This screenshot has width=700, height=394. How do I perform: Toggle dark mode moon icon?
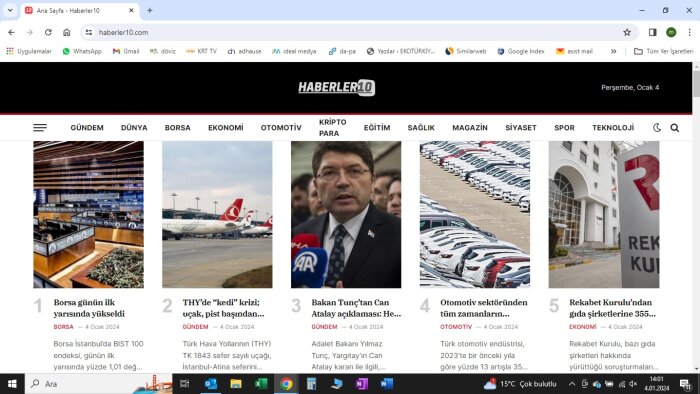[657, 128]
